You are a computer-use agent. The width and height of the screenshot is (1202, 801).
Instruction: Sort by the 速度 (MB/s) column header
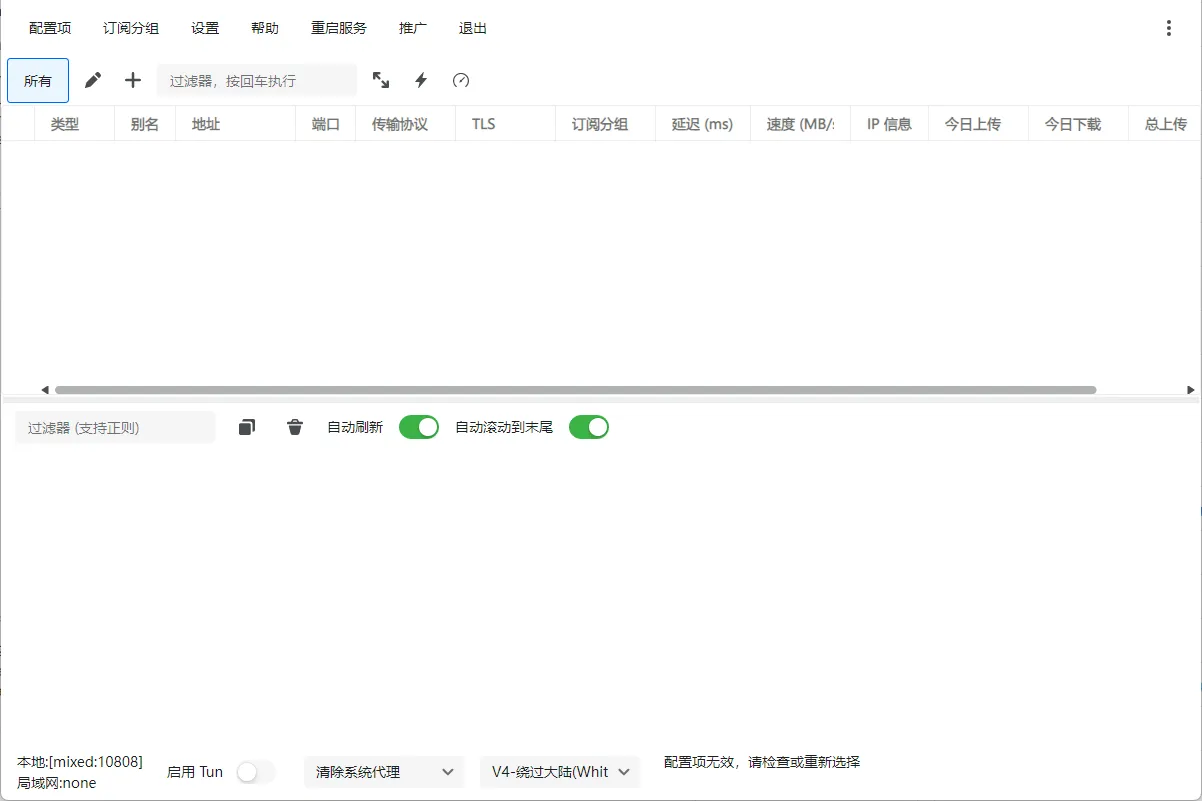800,124
